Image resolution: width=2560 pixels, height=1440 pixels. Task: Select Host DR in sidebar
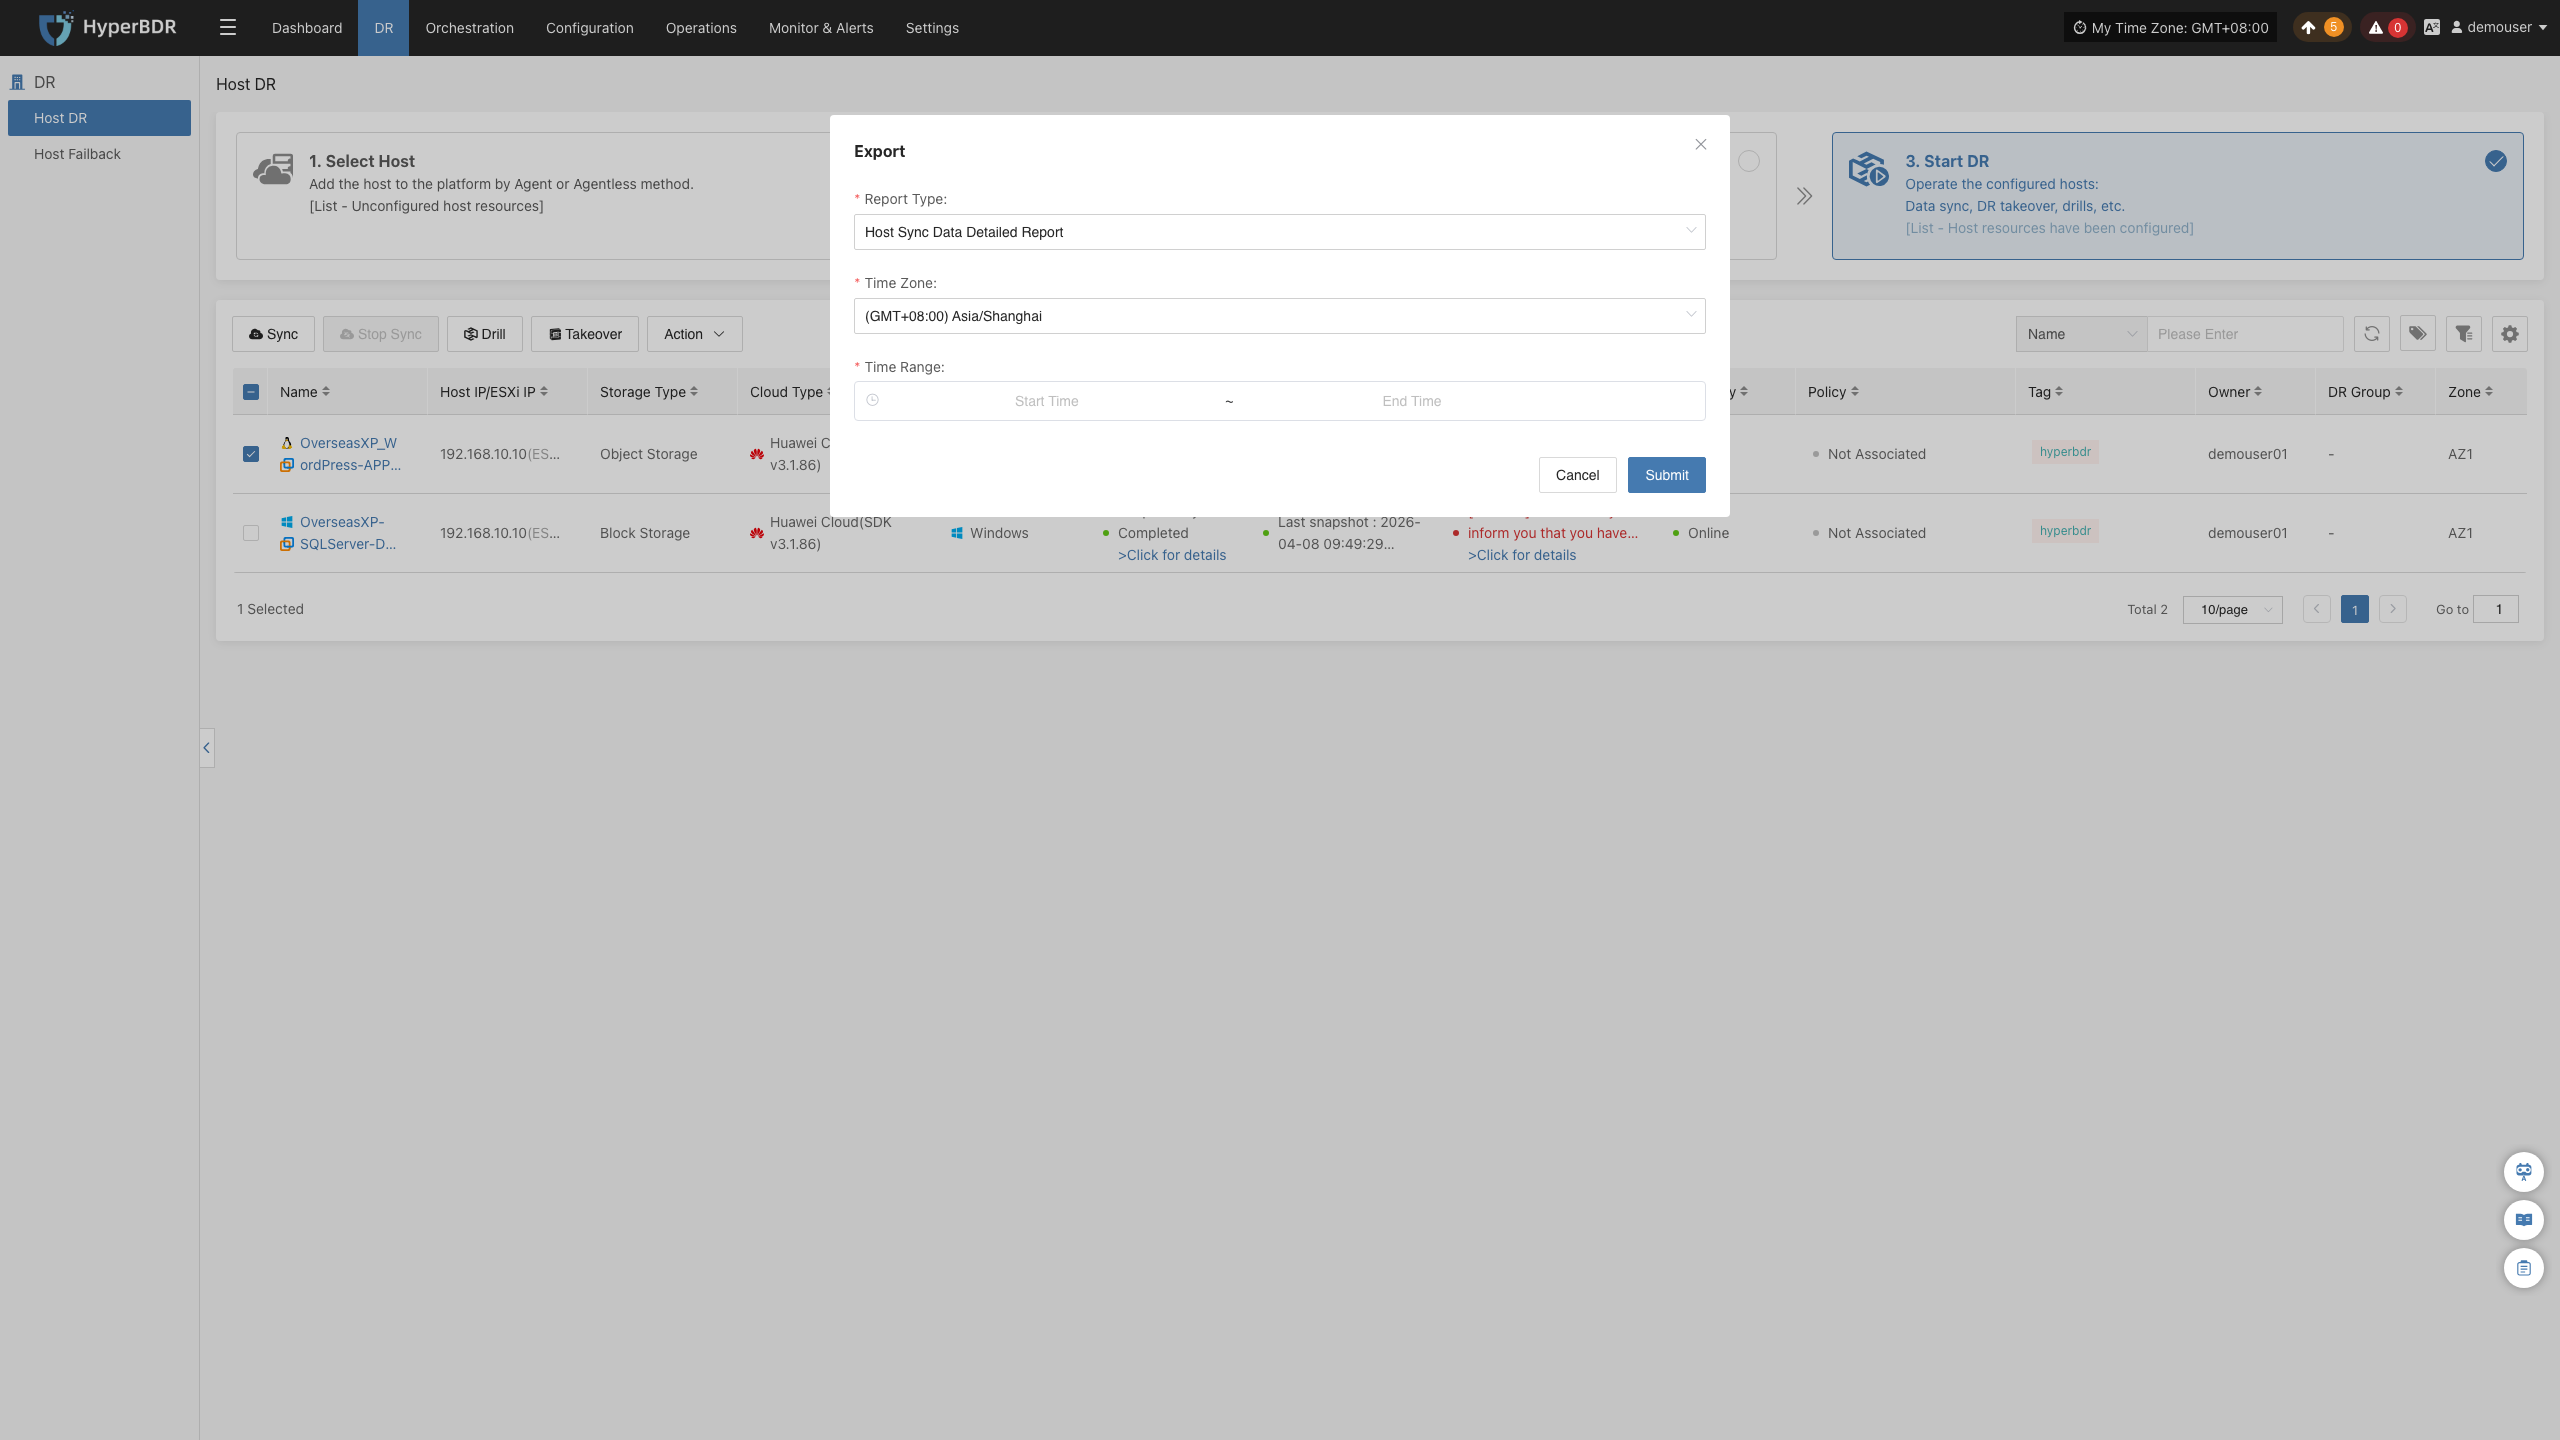pyautogui.click(x=99, y=118)
